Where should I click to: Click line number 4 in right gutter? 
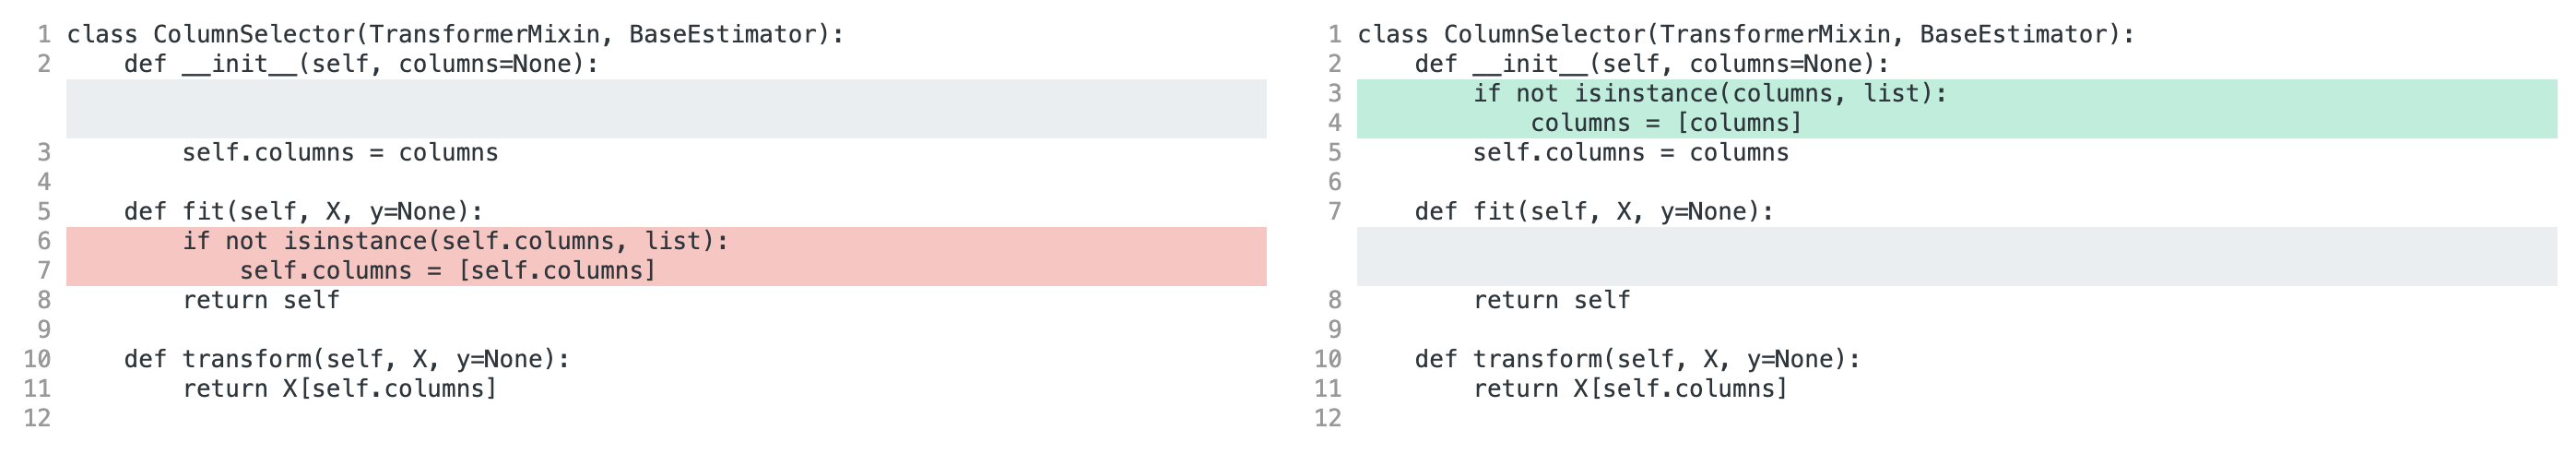1334,123
